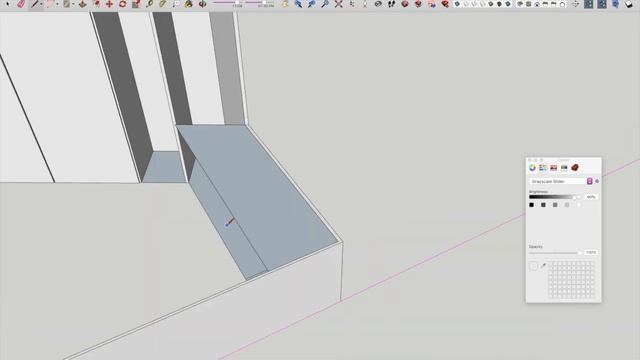Select the Offset tool
This screenshot has width=640, height=360.
click(x=96, y=4)
